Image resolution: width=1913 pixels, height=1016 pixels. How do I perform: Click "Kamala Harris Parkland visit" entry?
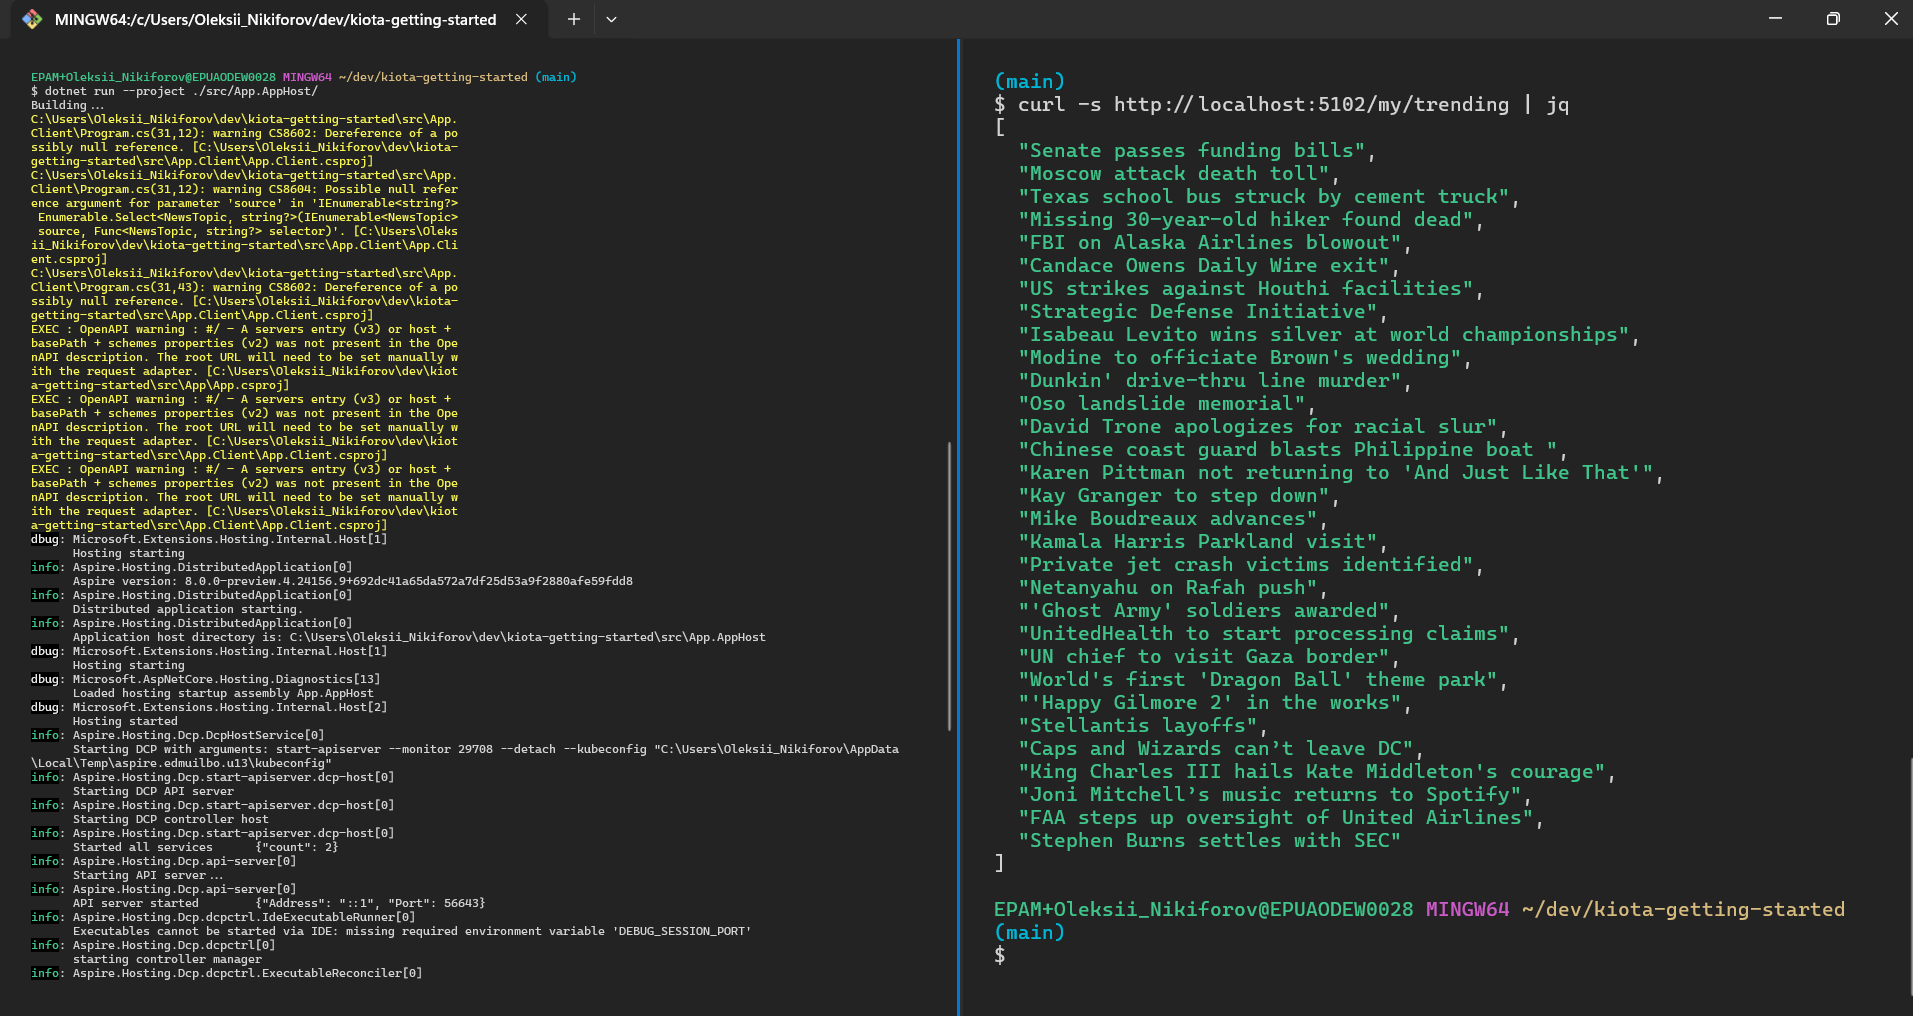tap(1202, 541)
